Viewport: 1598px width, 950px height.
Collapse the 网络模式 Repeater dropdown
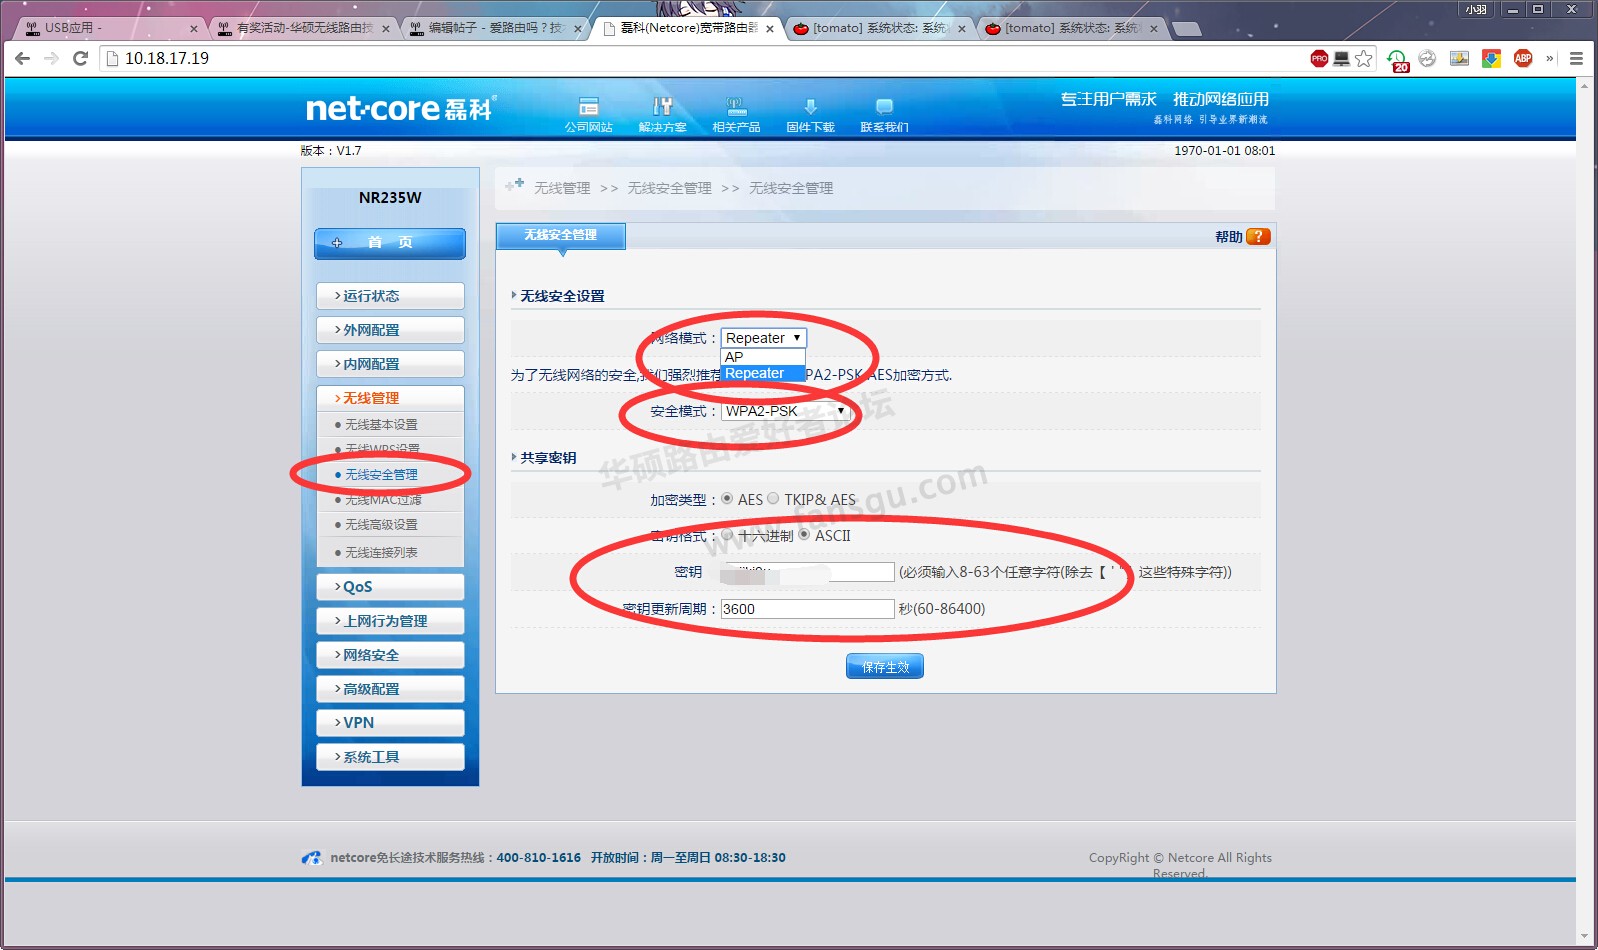coord(764,338)
